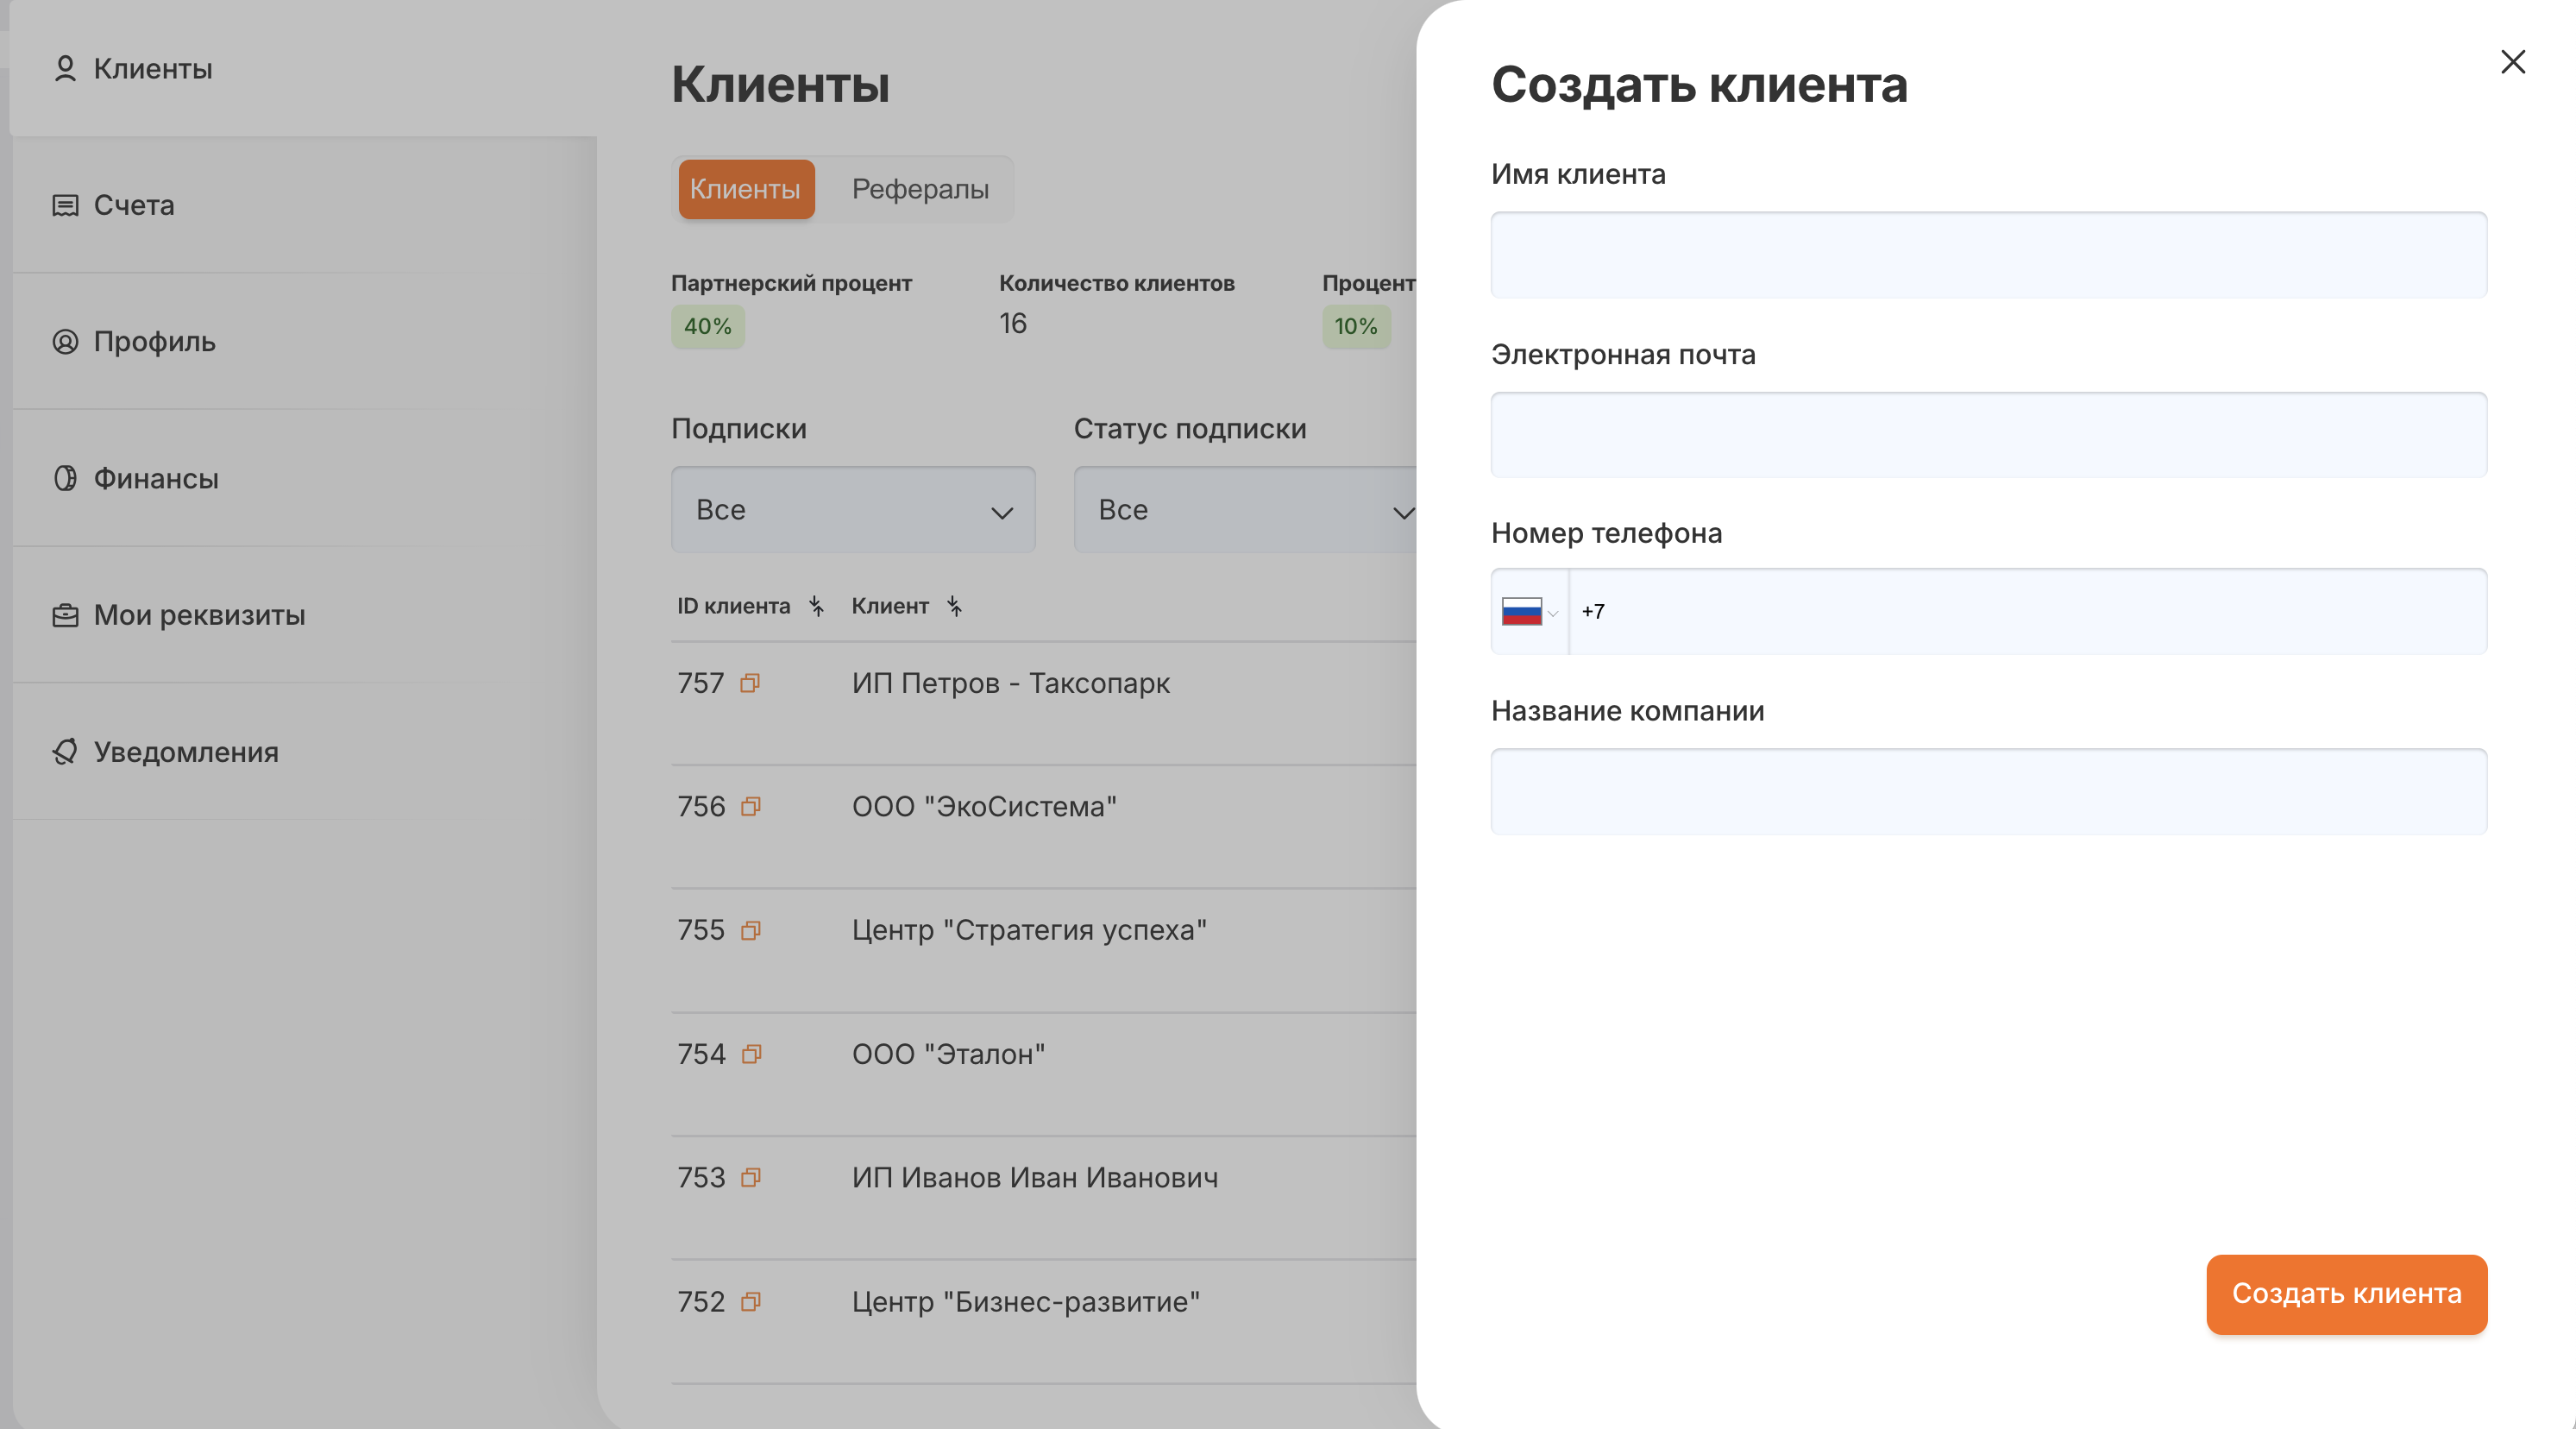The height and width of the screenshot is (1429, 2576).
Task: Click the briefcase icon next to Мои реквизиты
Action: click(x=65, y=615)
